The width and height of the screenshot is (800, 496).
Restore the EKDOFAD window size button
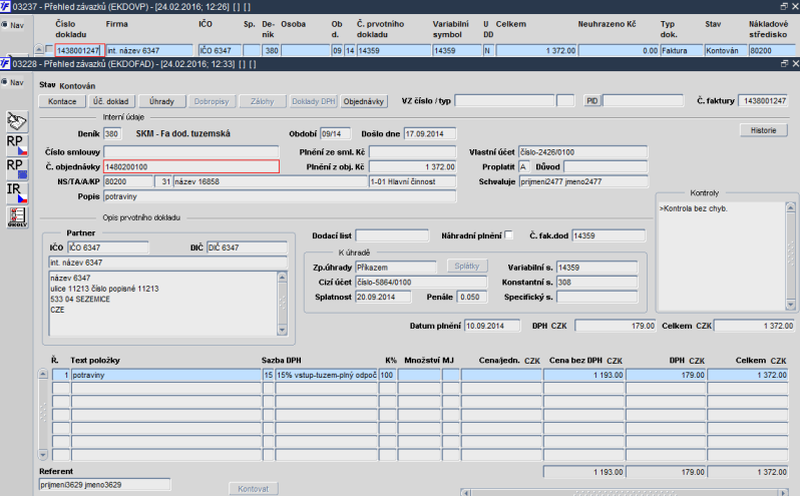point(784,63)
